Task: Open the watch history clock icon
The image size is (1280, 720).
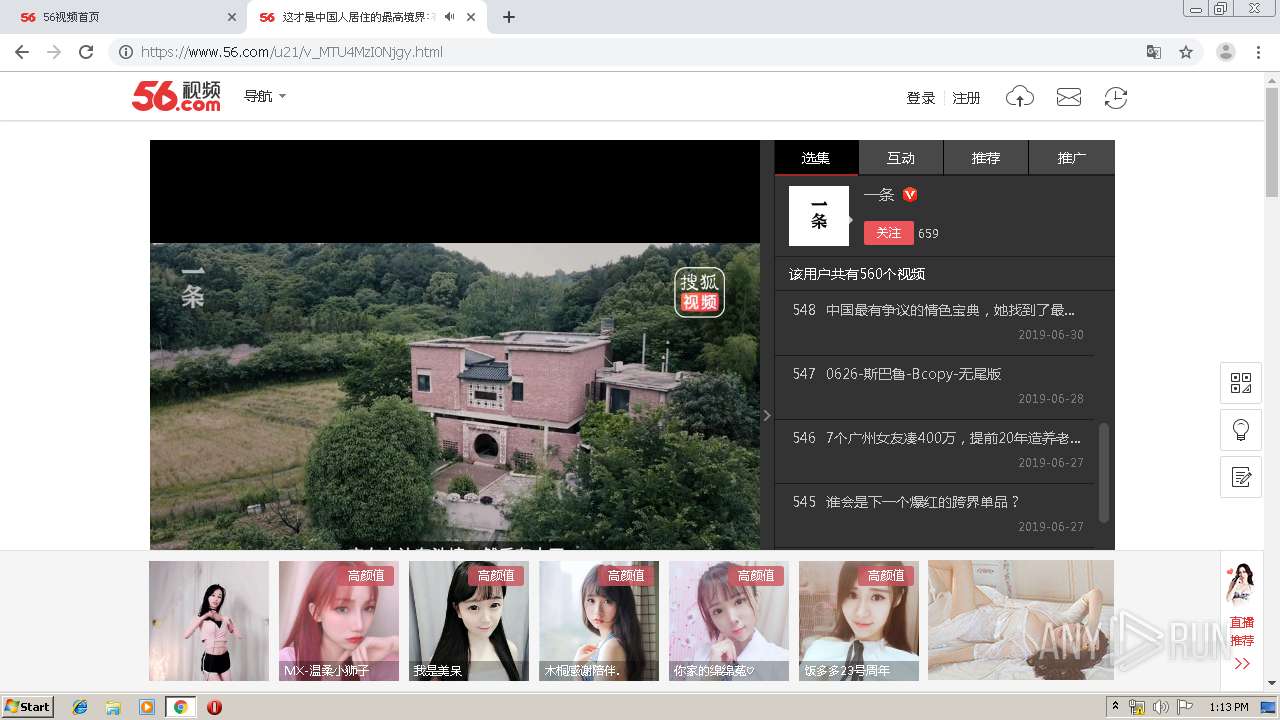Action: pos(1115,97)
